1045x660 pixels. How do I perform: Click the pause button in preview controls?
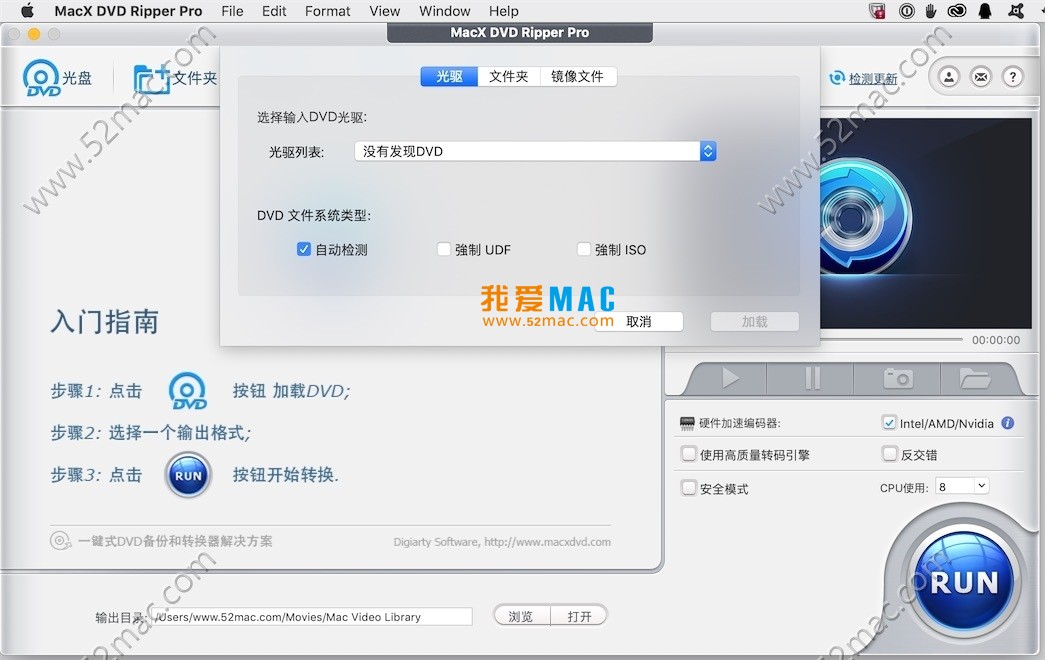[812, 379]
